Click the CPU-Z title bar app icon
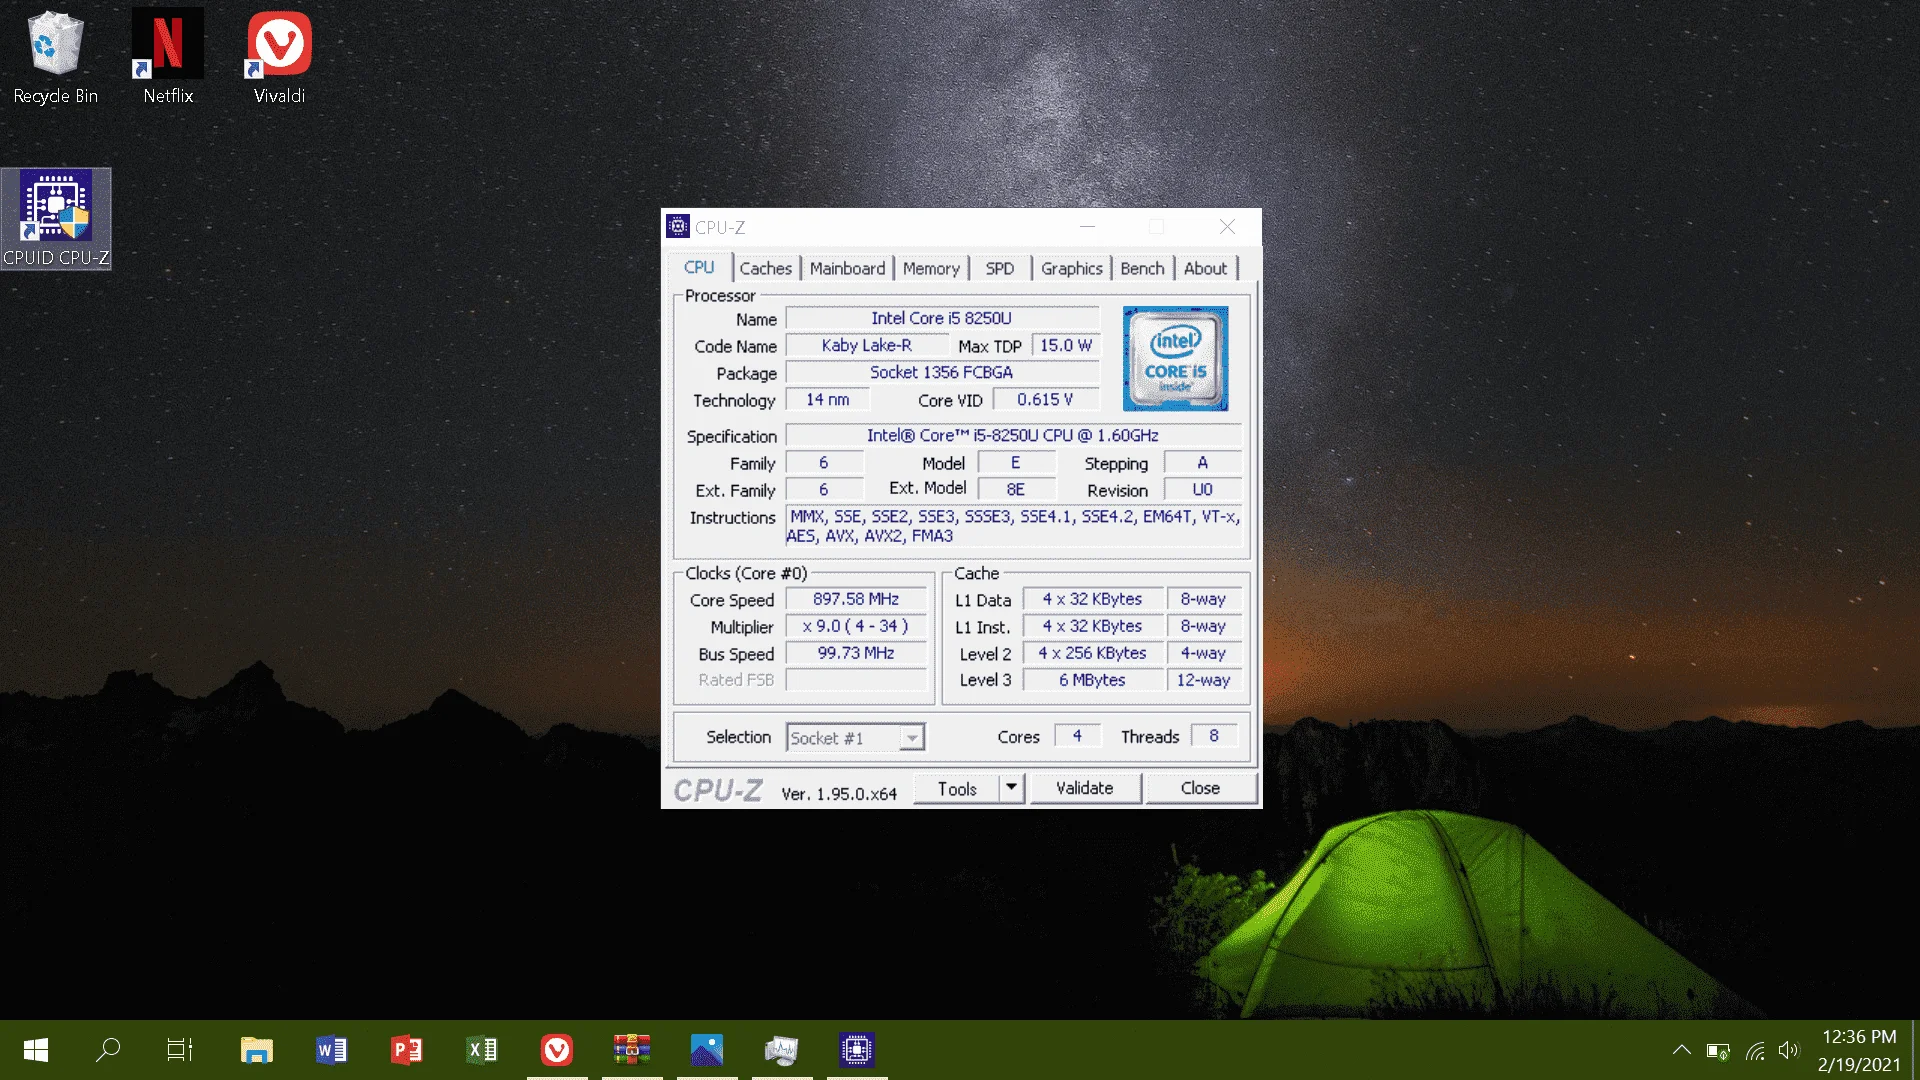Screen dimensions: 1920x1080 coord(678,227)
